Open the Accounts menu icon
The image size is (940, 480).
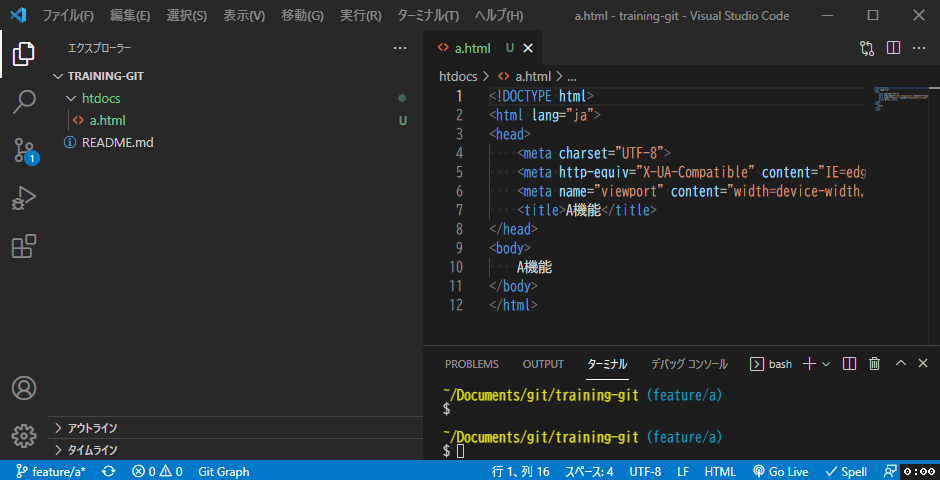[23, 388]
